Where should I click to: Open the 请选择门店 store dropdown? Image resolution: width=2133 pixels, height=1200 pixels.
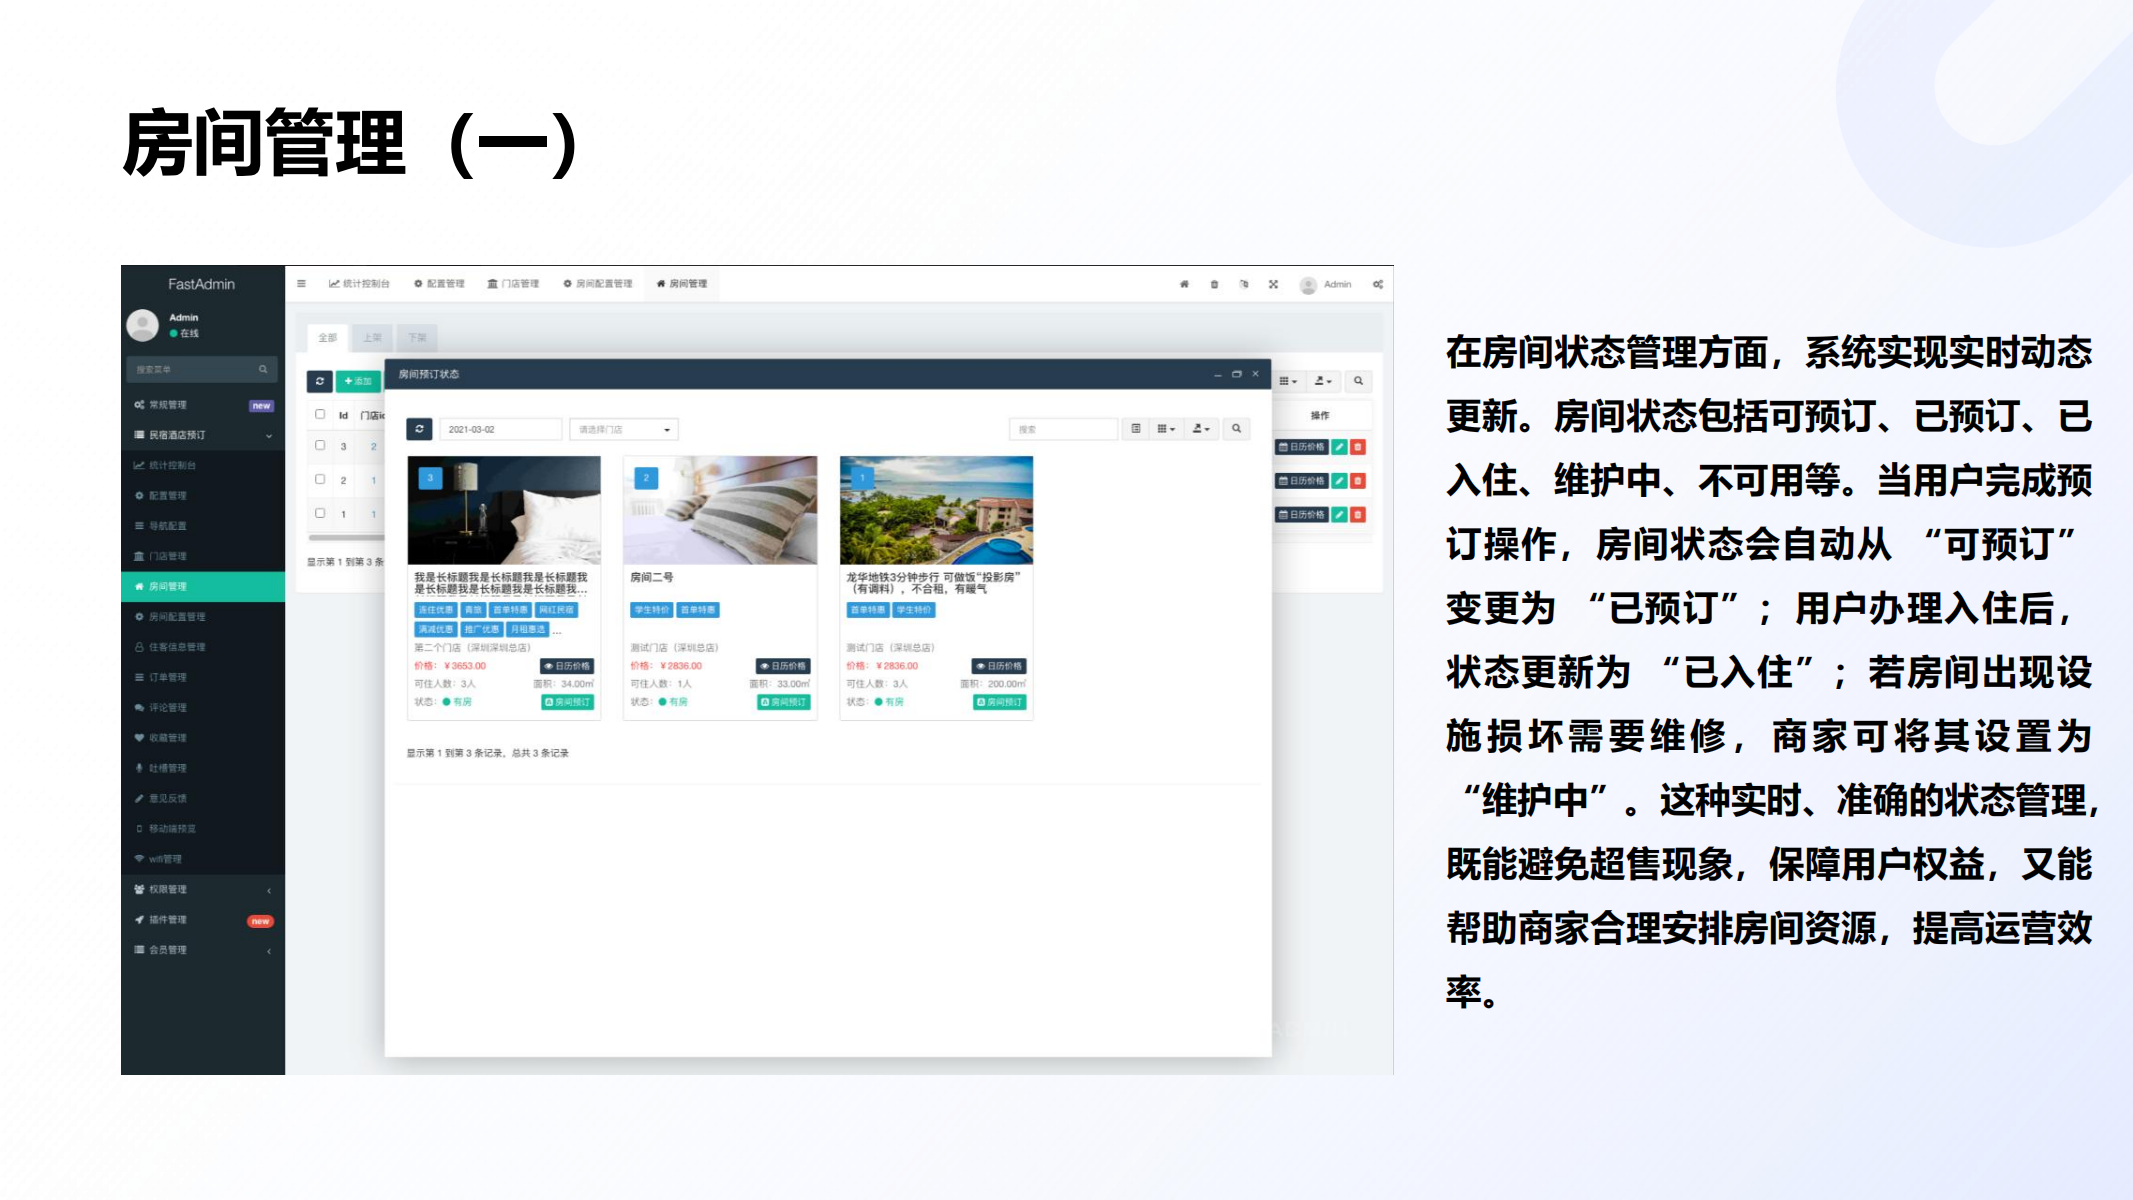(624, 429)
